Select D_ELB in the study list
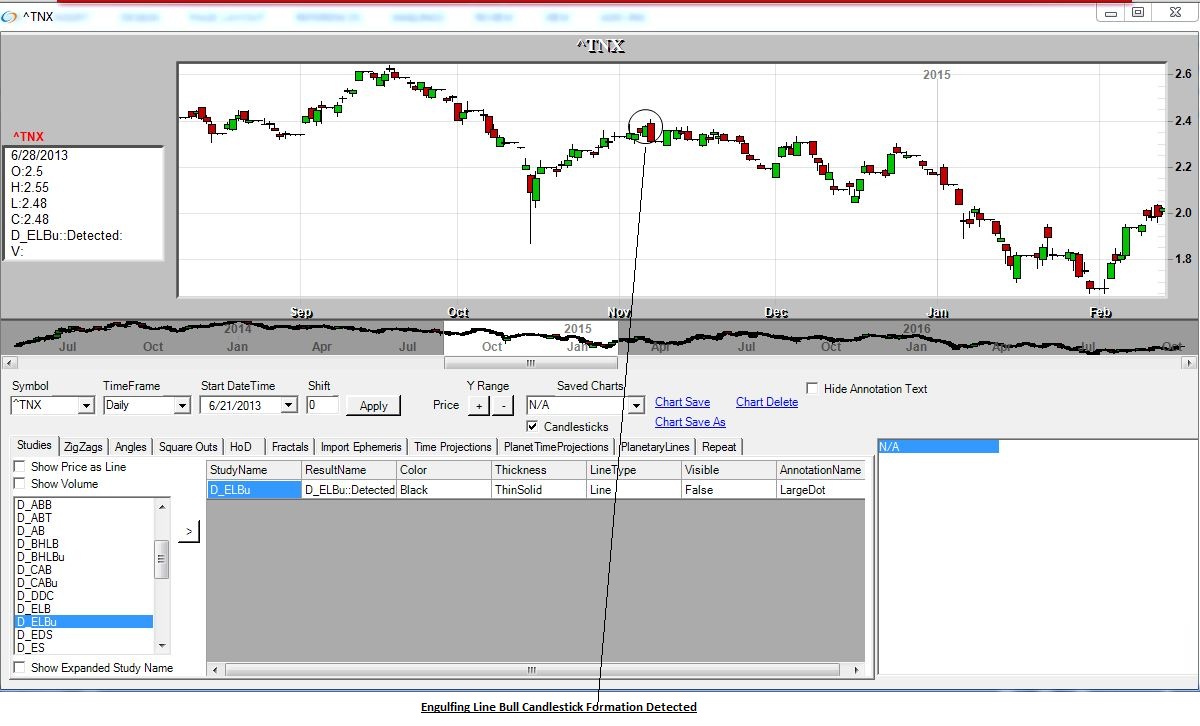Viewport: 1200px width, 726px height. coord(34,609)
